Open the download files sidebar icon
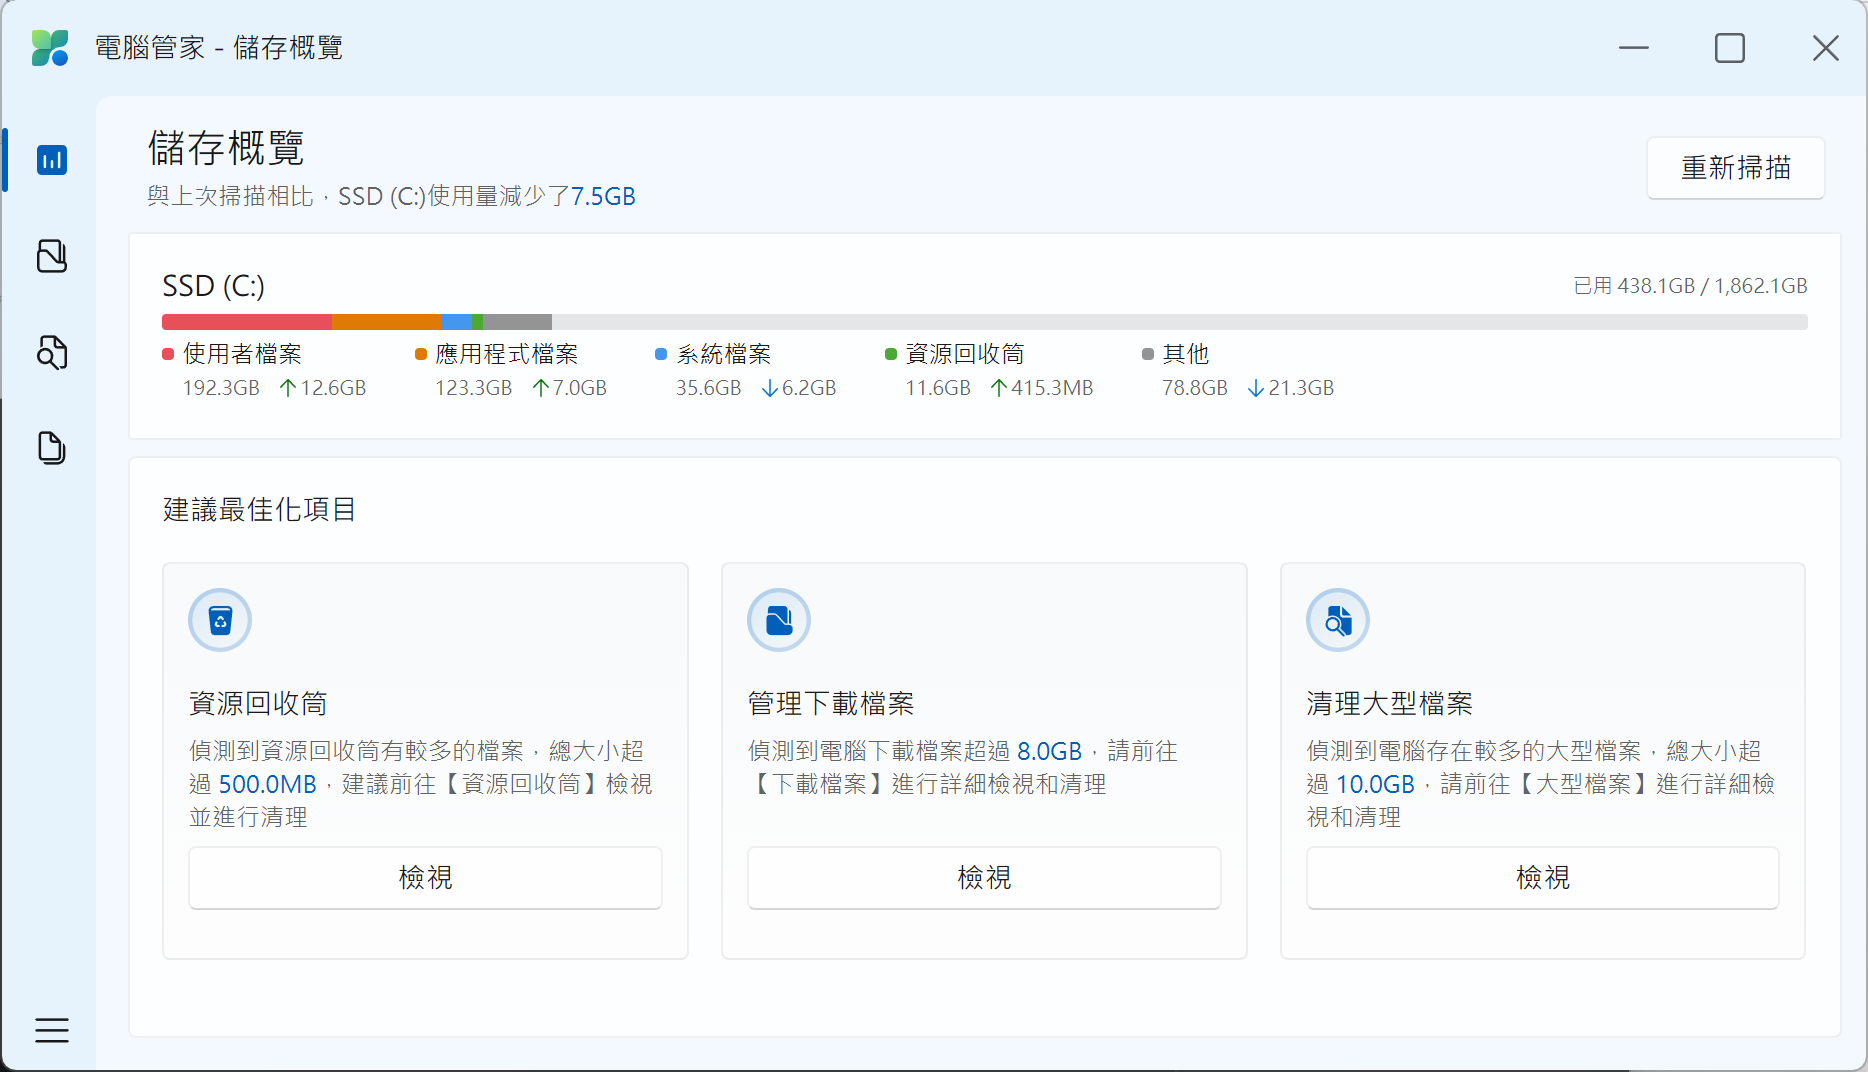The height and width of the screenshot is (1072, 1868). [52, 256]
